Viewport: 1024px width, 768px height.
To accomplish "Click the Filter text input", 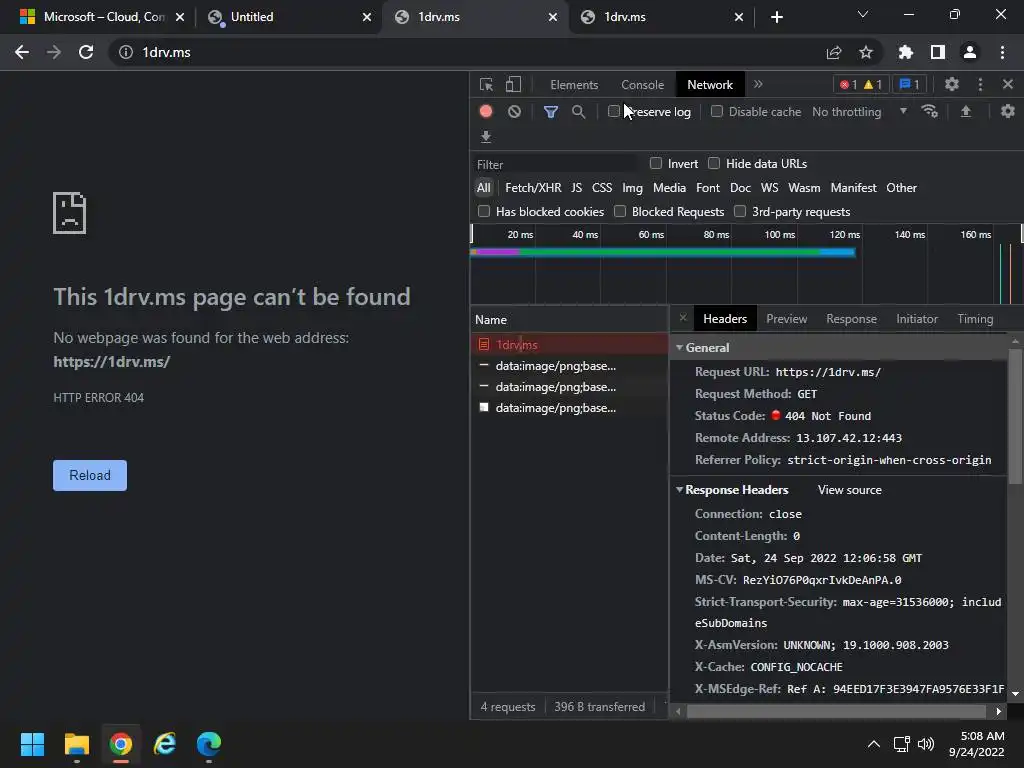I will [x=555, y=165].
